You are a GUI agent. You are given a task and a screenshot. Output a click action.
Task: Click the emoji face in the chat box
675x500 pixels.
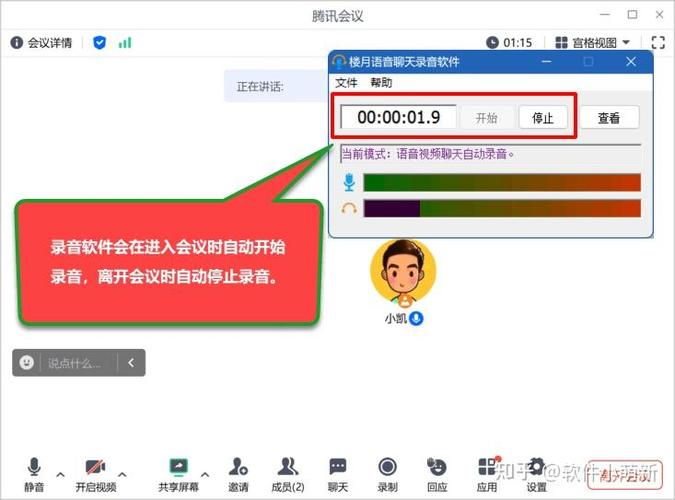tap(26, 363)
